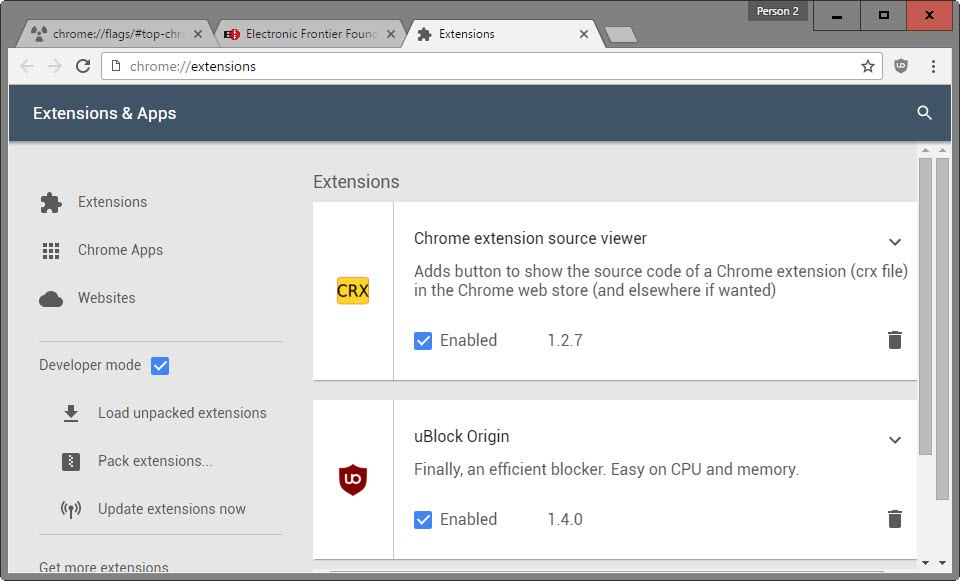Screen dimensions: 960x581
Task: Click the Extensions & Apps heading
Action: (105, 113)
